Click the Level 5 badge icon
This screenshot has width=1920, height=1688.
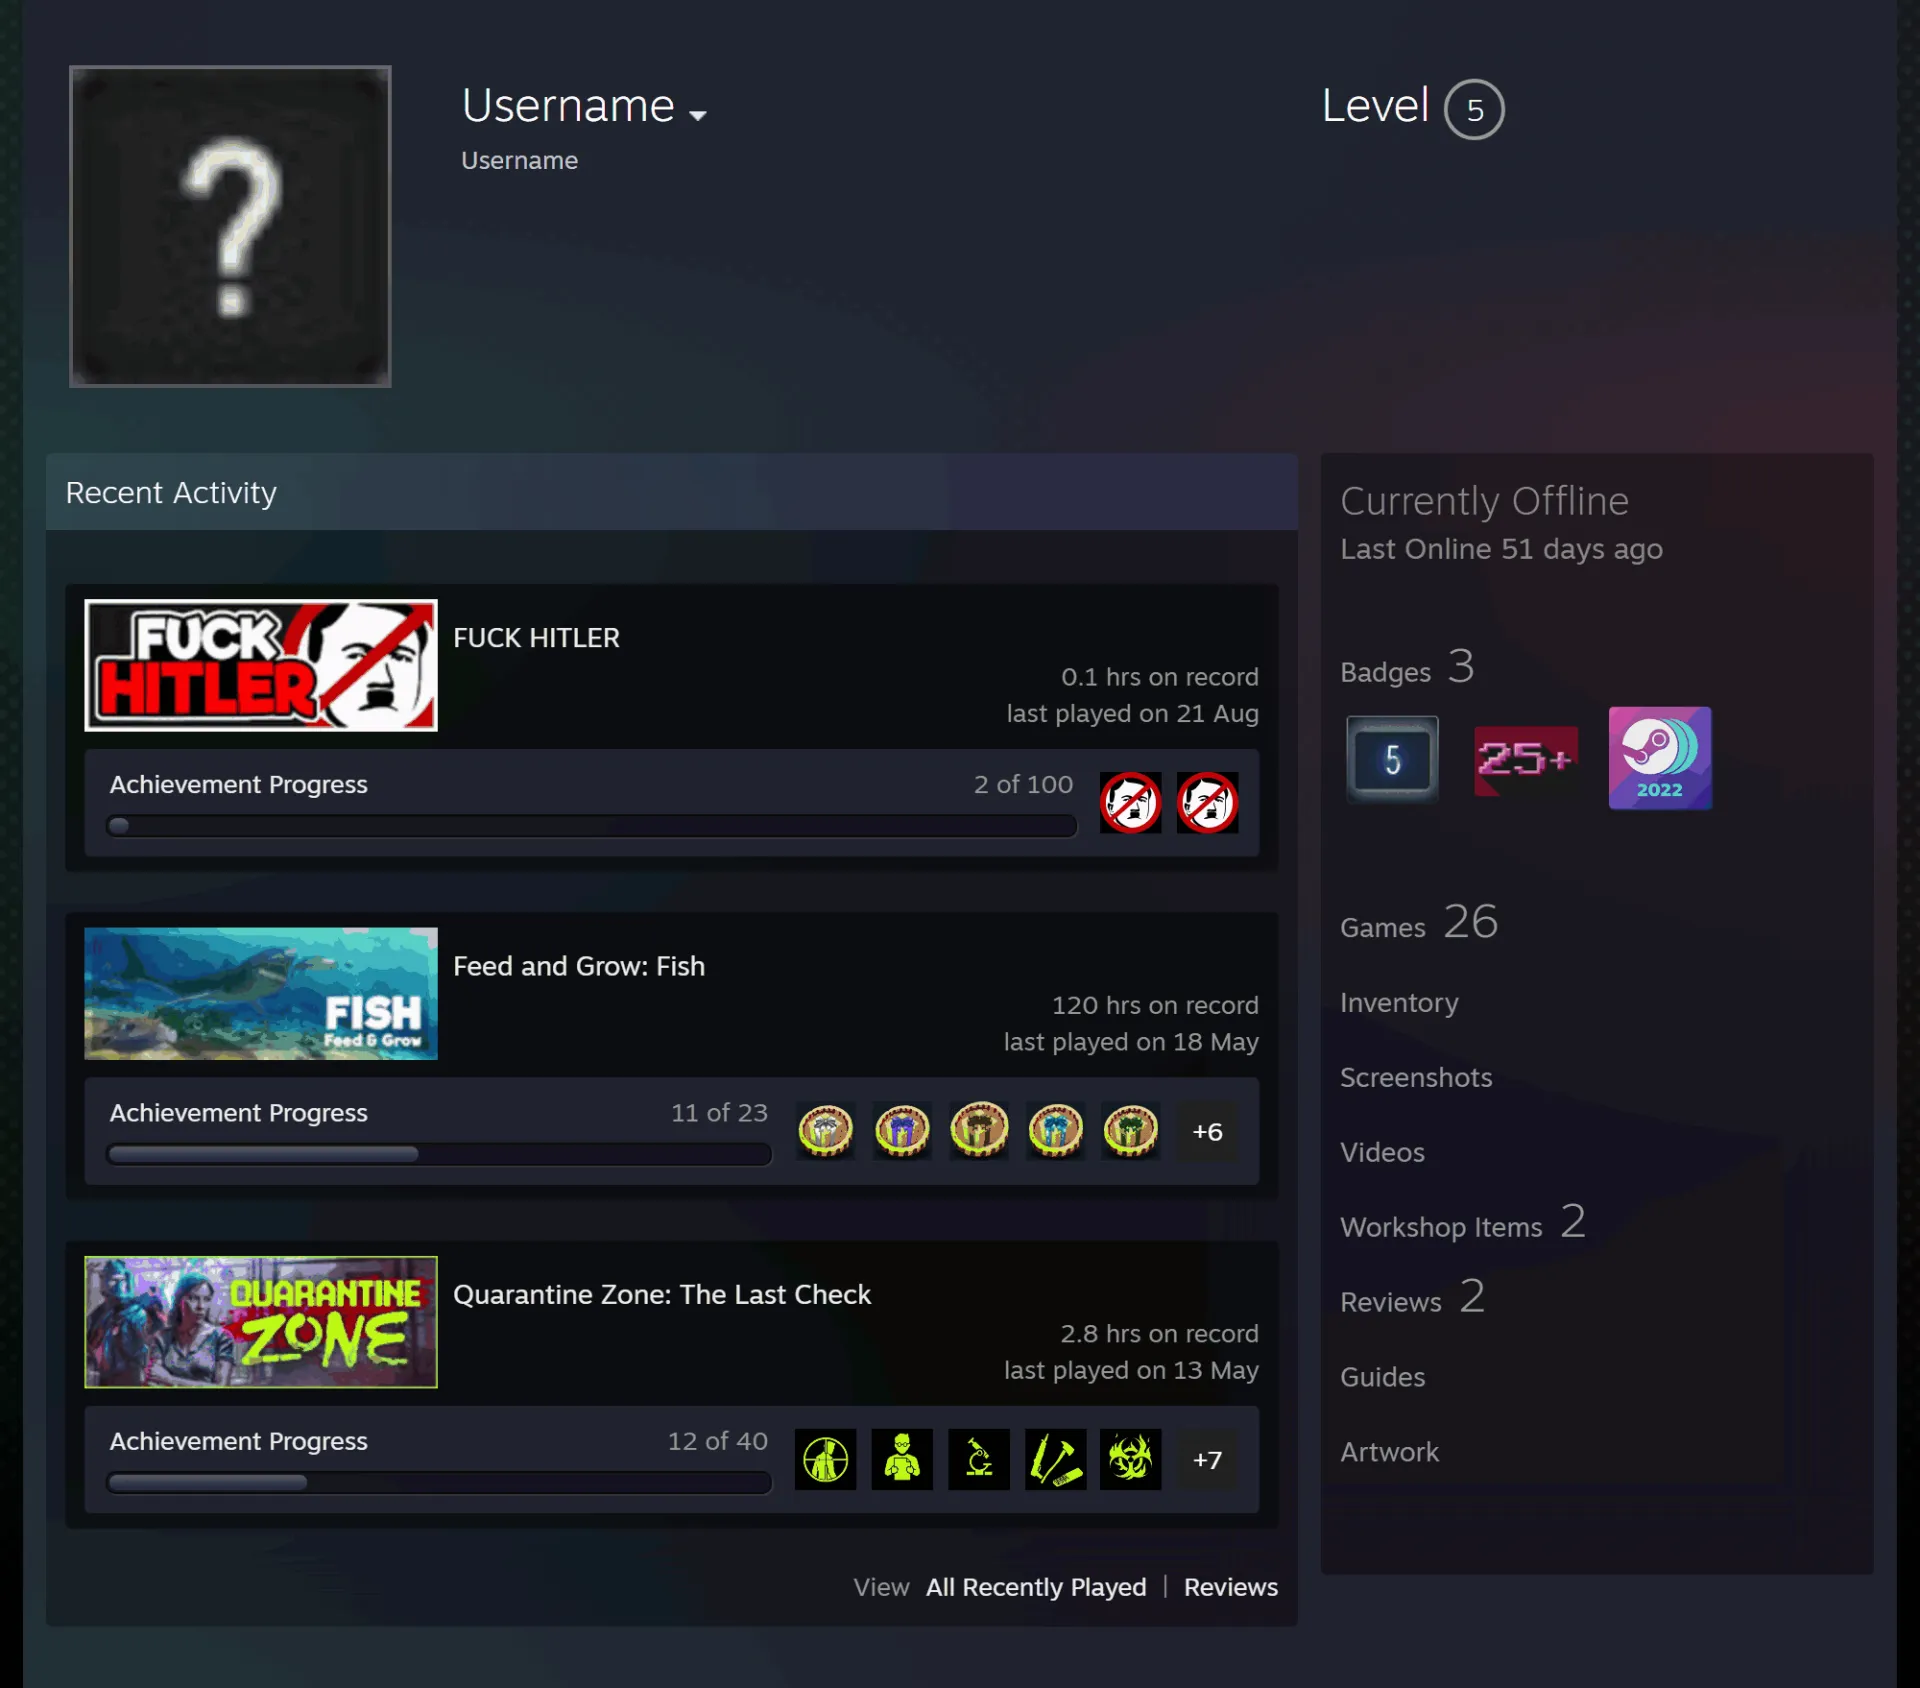point(1392,760)
